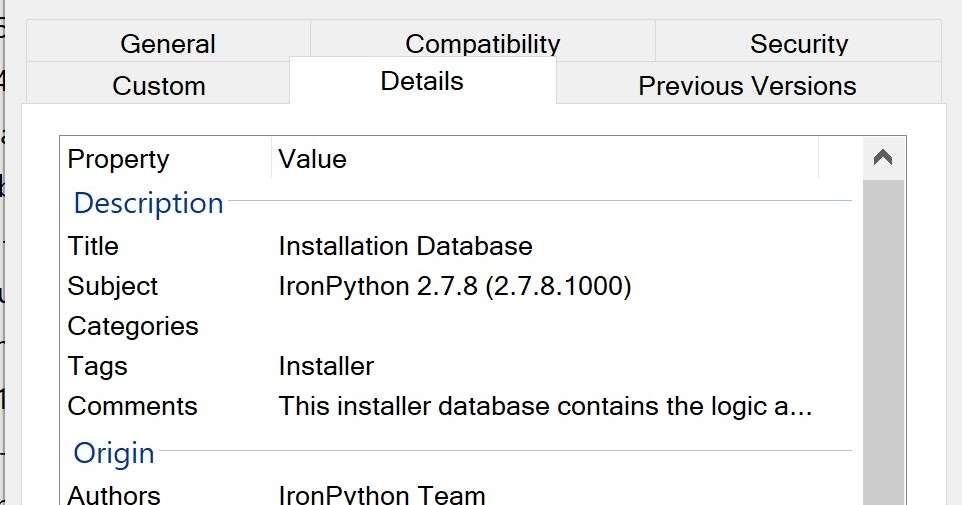The image size is (962, 505).
Task: Click the scroll up arrow in property list
Action: (883, 158)
